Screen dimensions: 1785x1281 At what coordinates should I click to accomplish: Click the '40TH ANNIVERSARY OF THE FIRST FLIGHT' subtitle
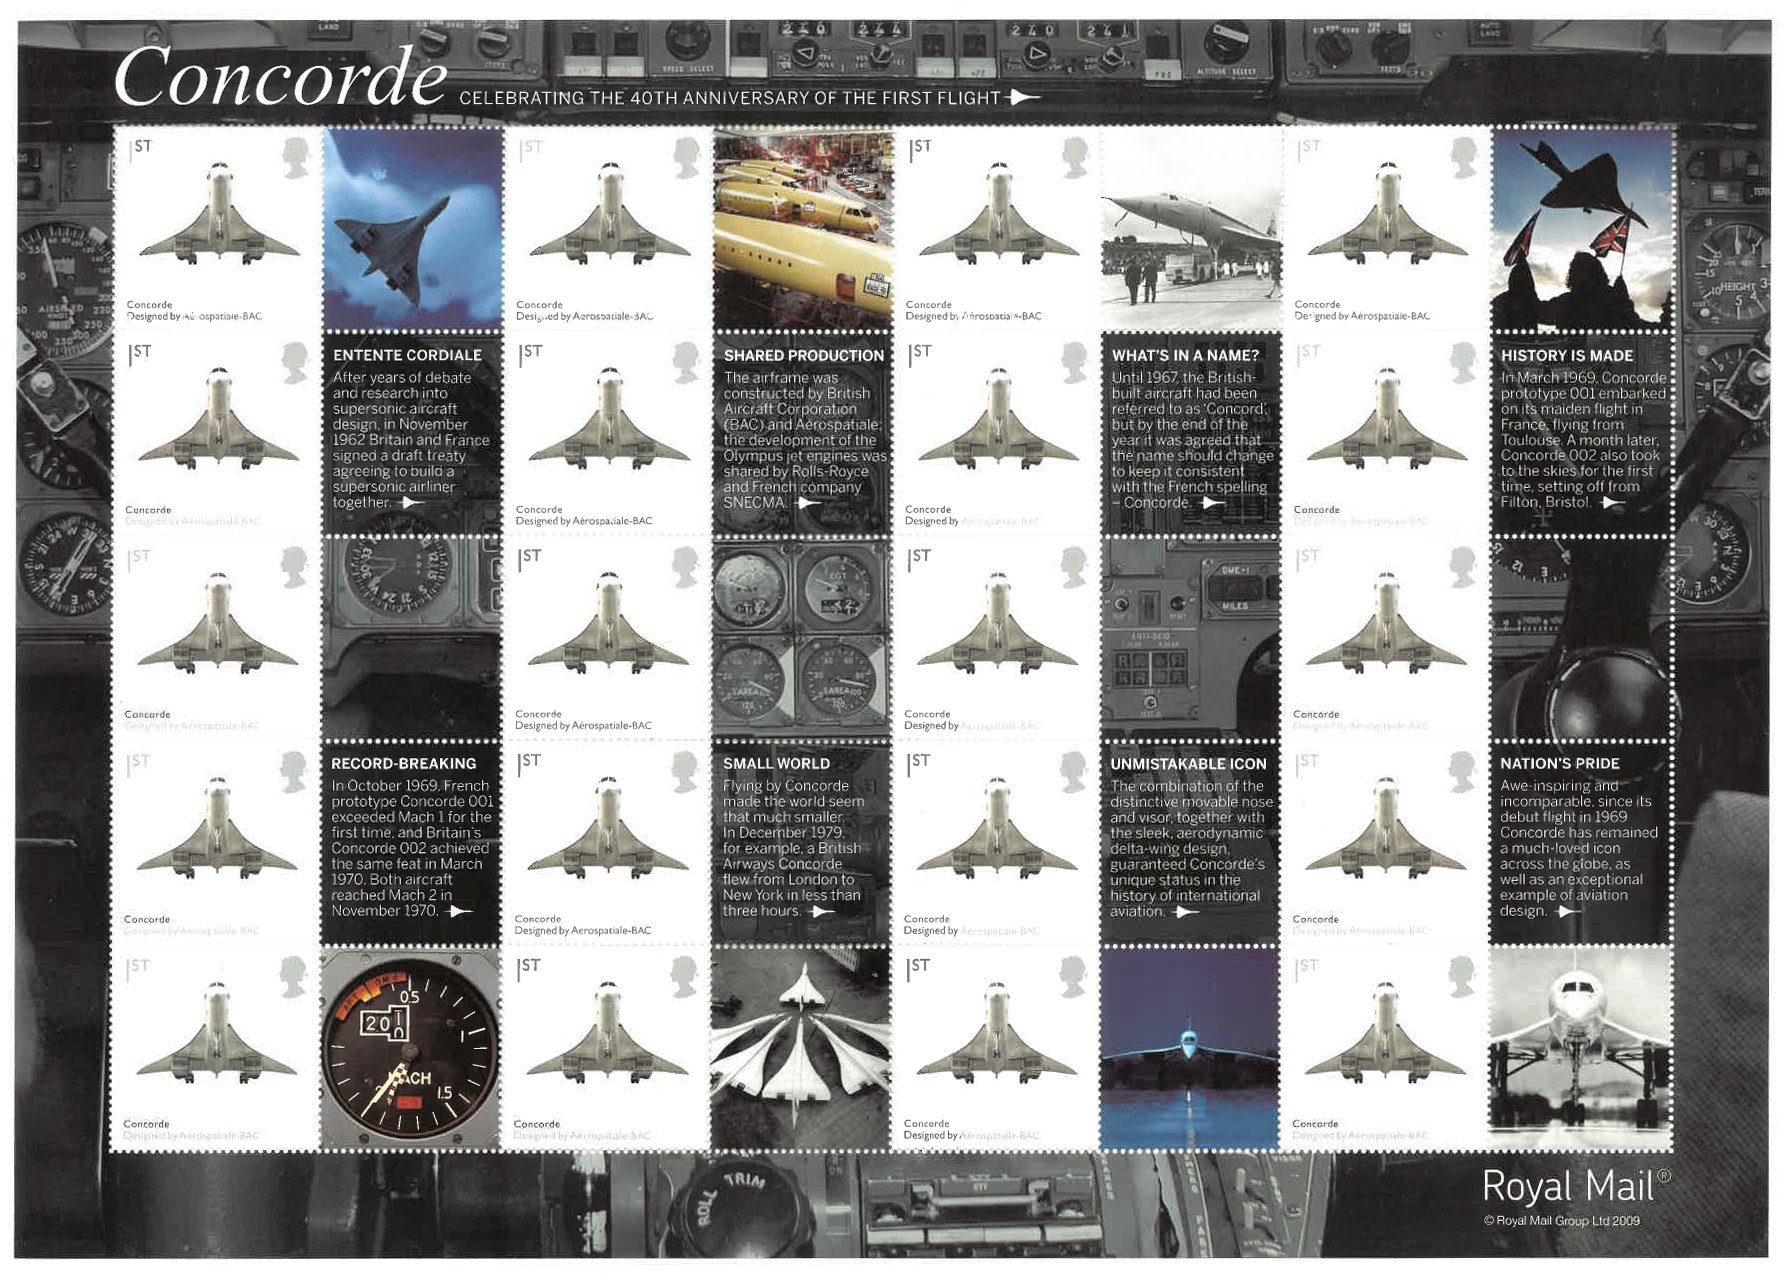tap(815, 98)
